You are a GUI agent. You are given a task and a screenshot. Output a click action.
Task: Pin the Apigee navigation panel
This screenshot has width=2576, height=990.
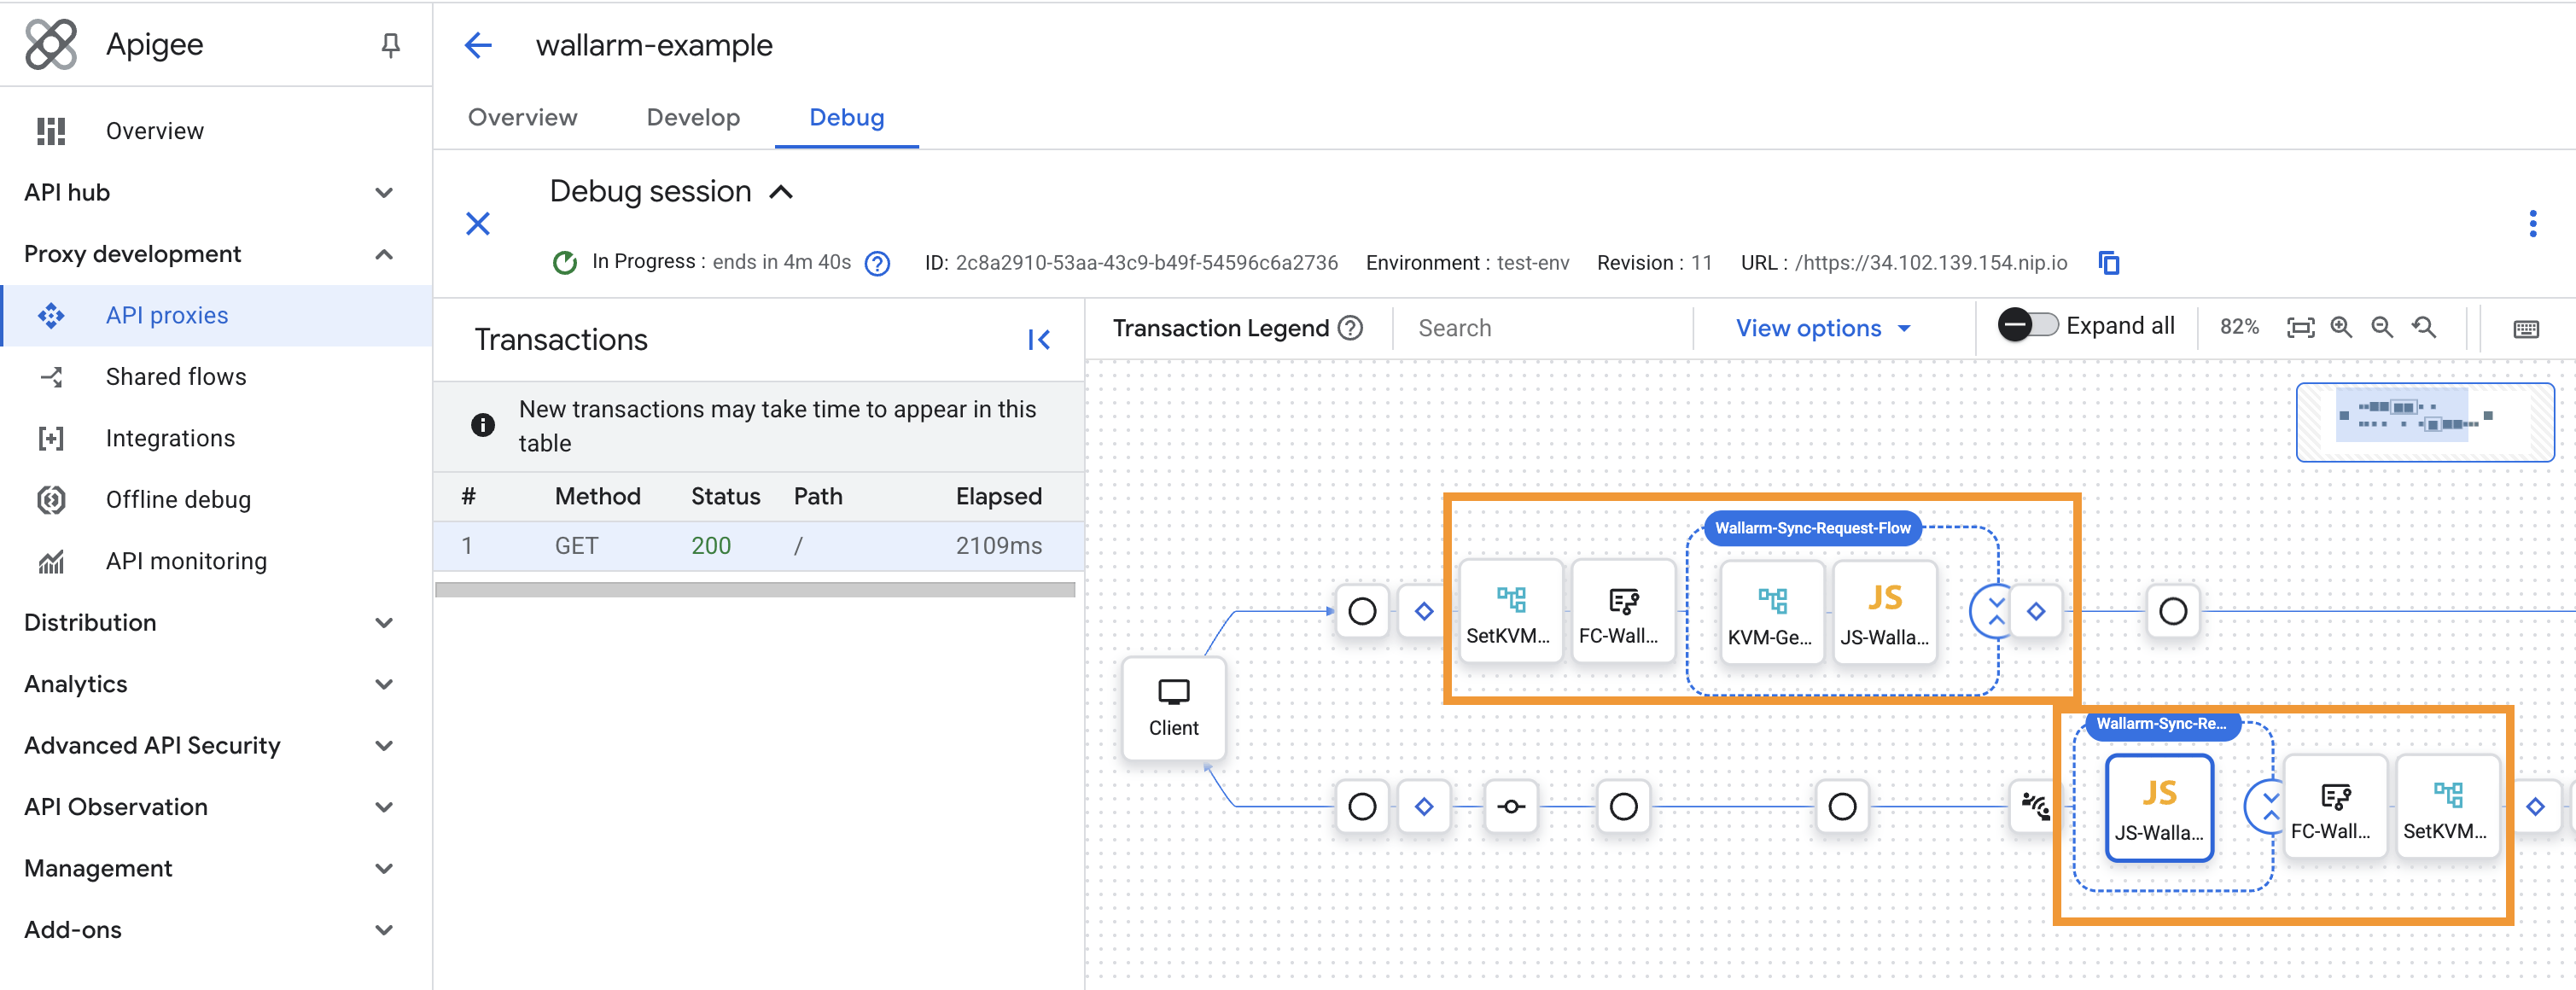pos(391,44)
